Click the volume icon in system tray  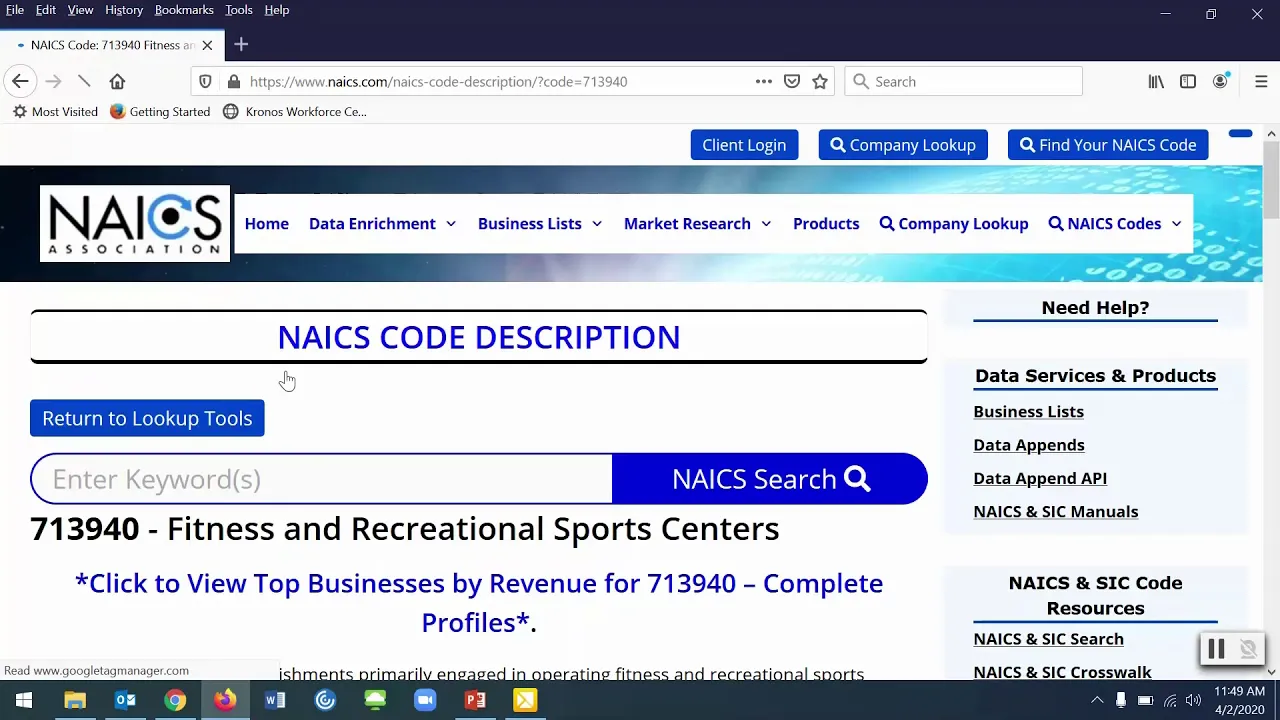click(1193, 700)
